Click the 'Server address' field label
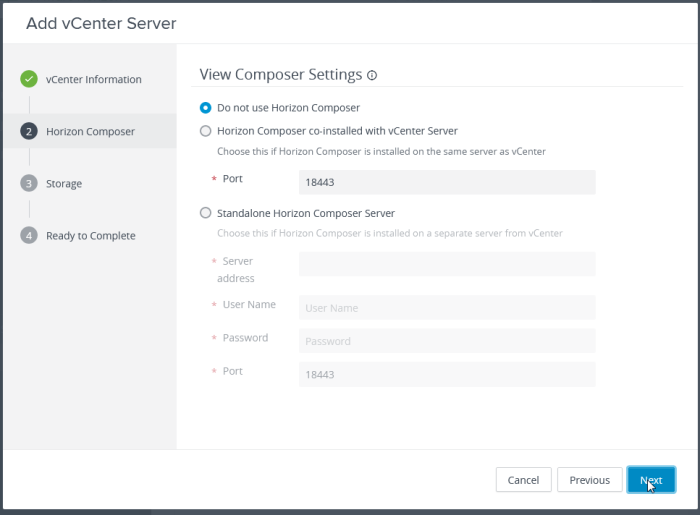This screenshot has width=700, height=515. (x=235, y=270)
